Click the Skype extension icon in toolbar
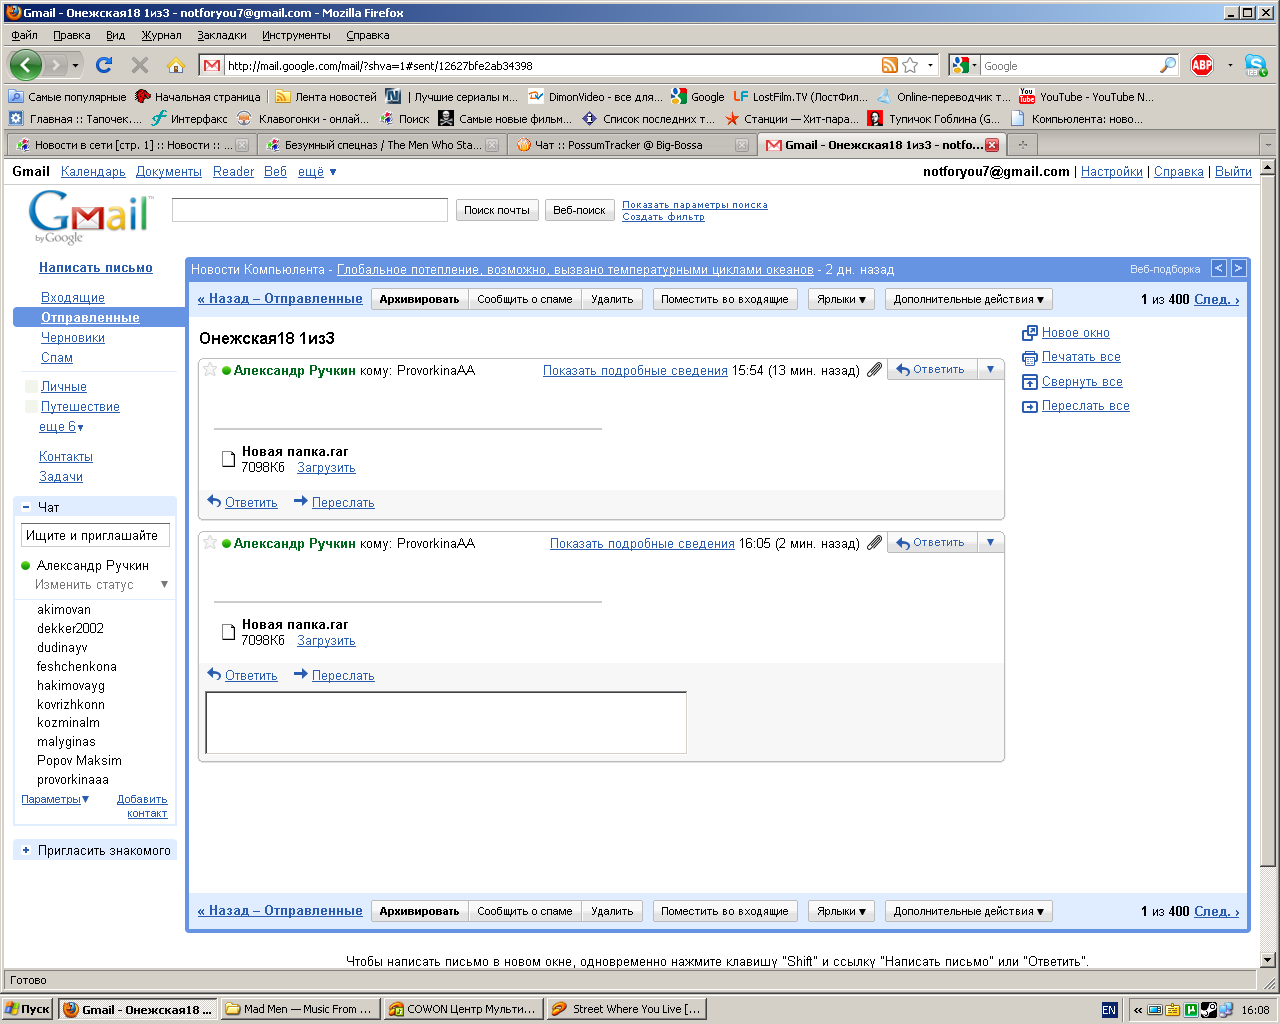Screen dimensions: 1280x1024 1256,65
